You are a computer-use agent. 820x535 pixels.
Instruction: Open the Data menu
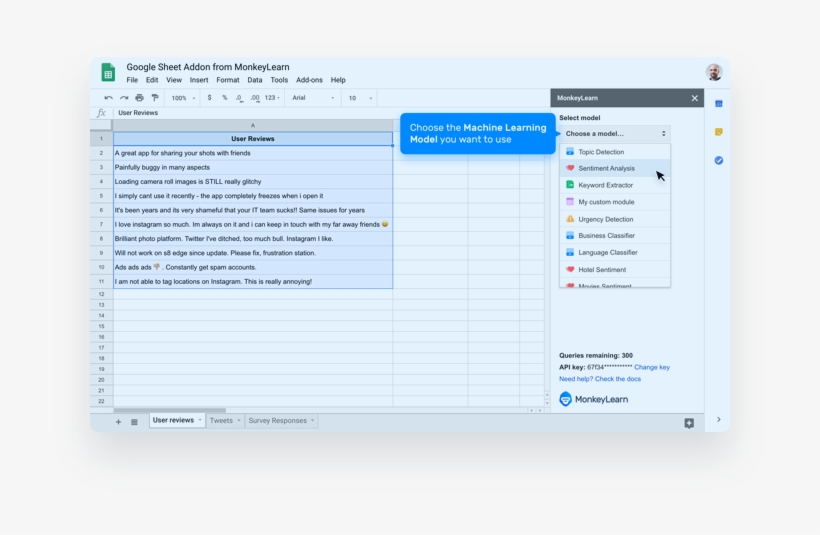click(255, 80)
